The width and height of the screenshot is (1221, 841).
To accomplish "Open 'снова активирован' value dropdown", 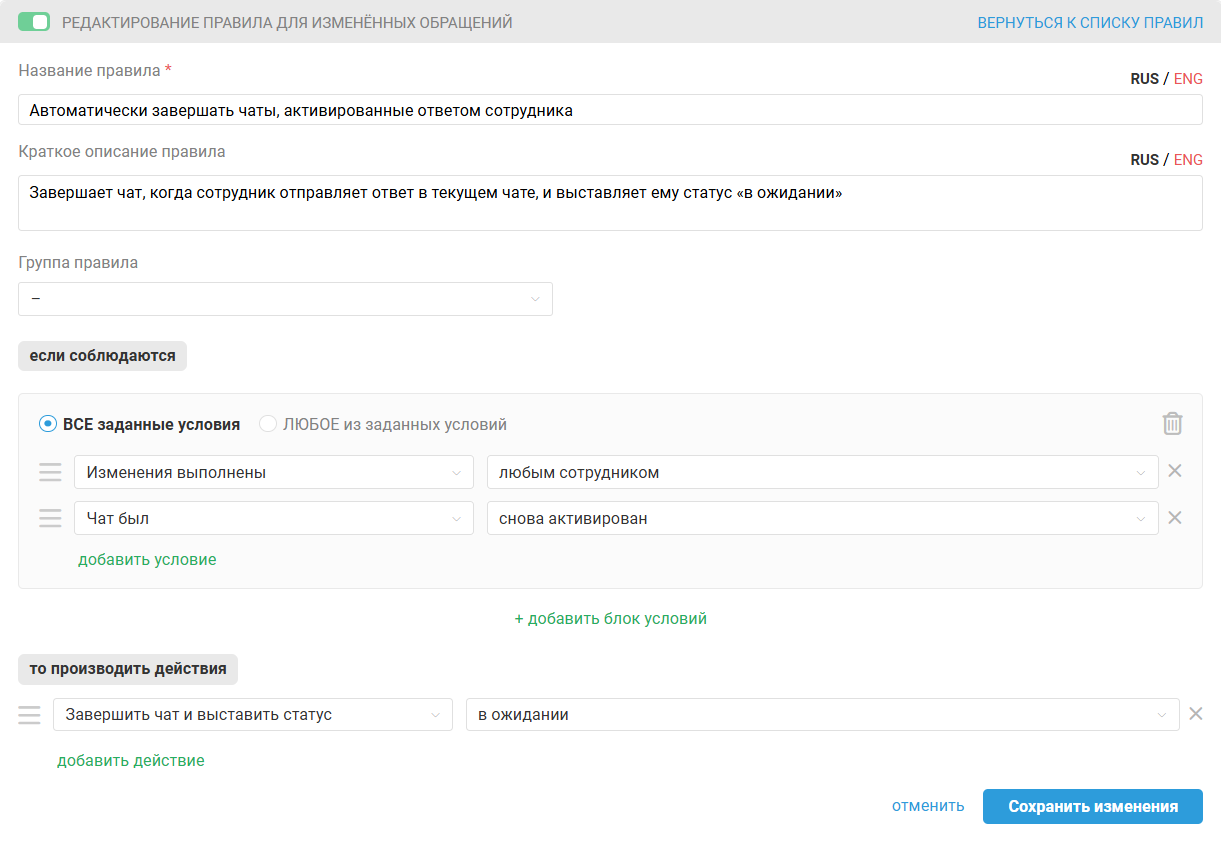I will tap(822, 518).
